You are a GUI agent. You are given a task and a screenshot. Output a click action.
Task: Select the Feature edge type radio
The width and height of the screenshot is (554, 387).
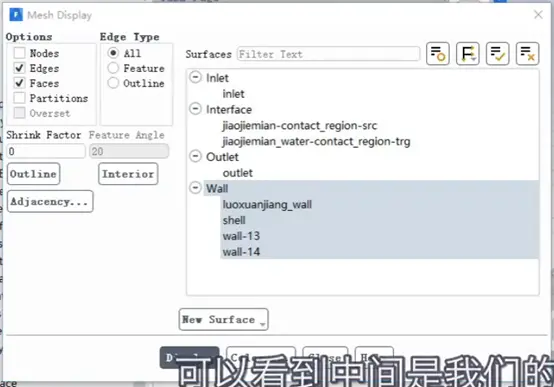tap(113, 68)
